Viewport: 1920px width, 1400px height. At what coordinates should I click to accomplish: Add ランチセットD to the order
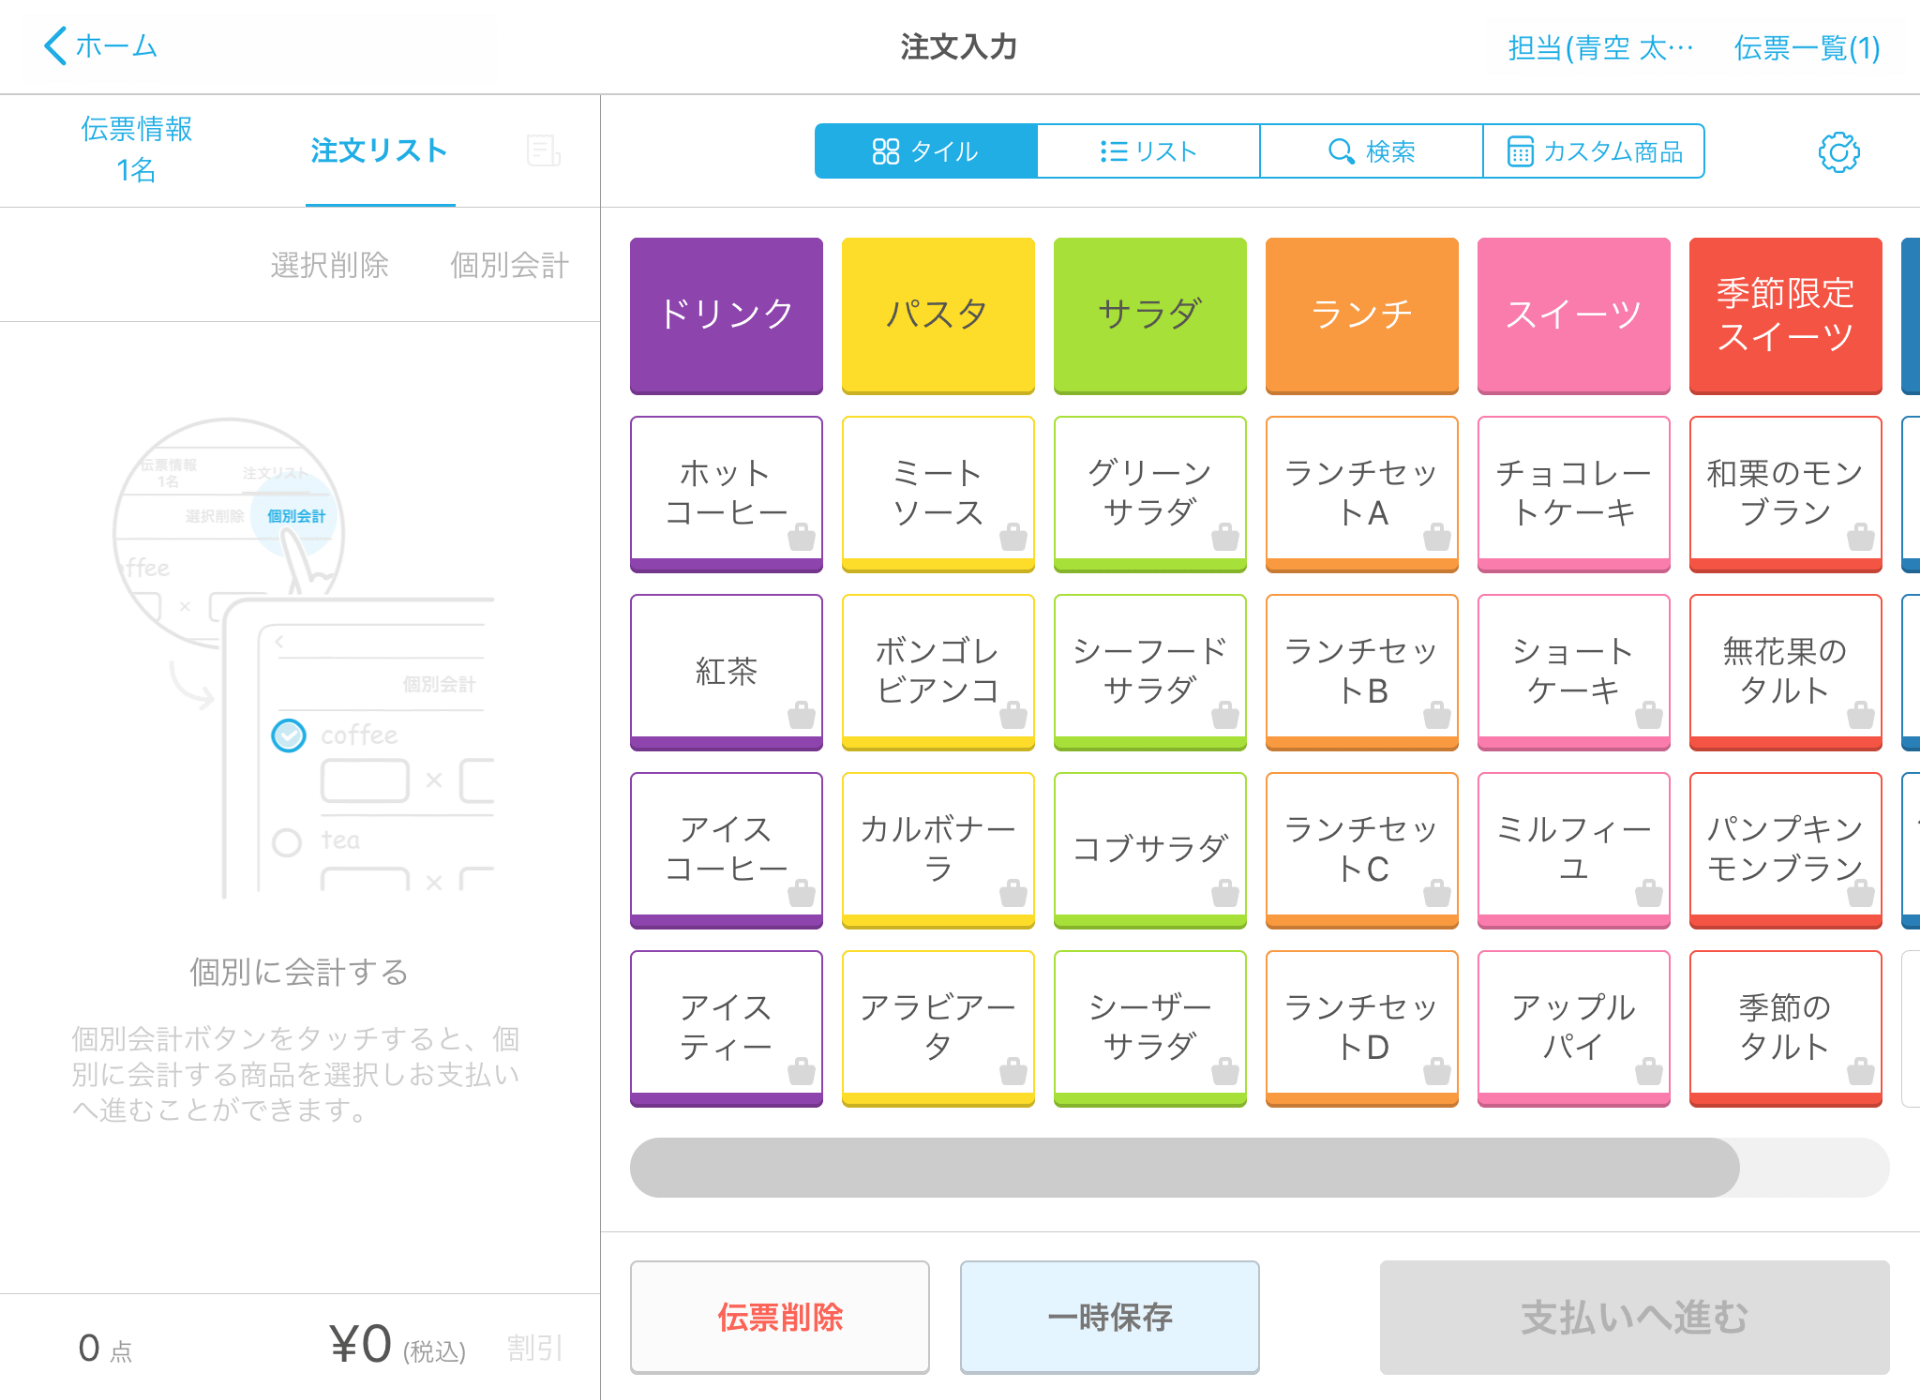(x=1362, y=1027)
